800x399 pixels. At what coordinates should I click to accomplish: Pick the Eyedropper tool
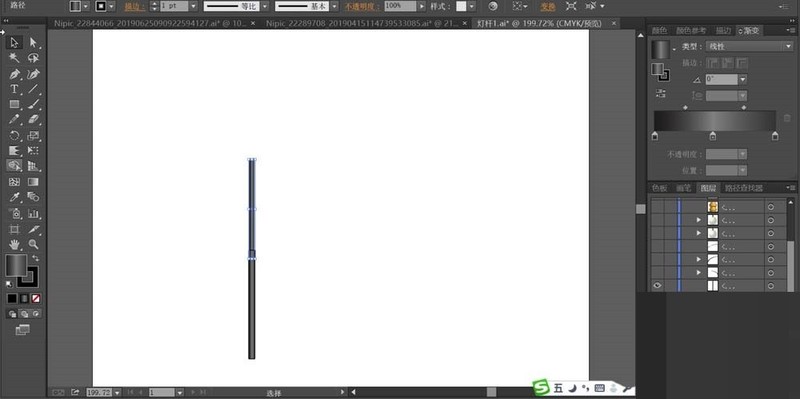(14, 197)
